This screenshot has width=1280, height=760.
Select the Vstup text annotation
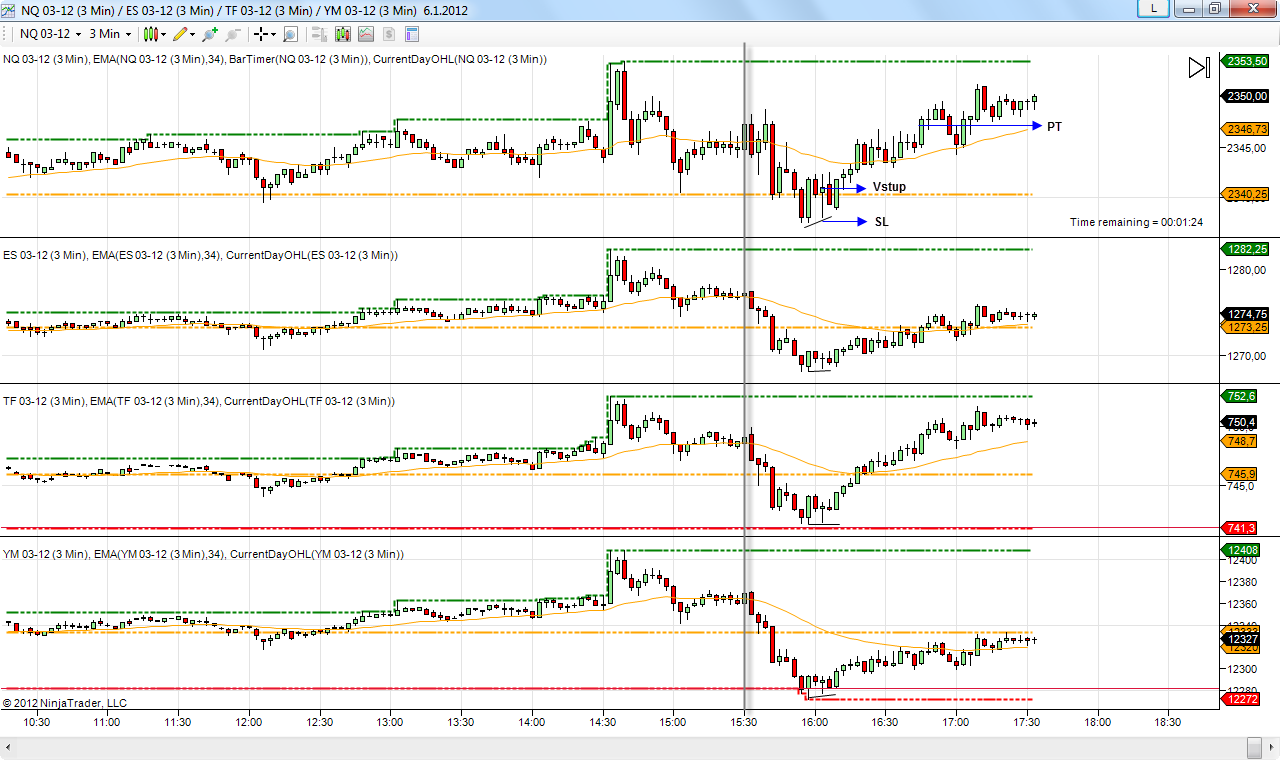(x=889, y=187)
